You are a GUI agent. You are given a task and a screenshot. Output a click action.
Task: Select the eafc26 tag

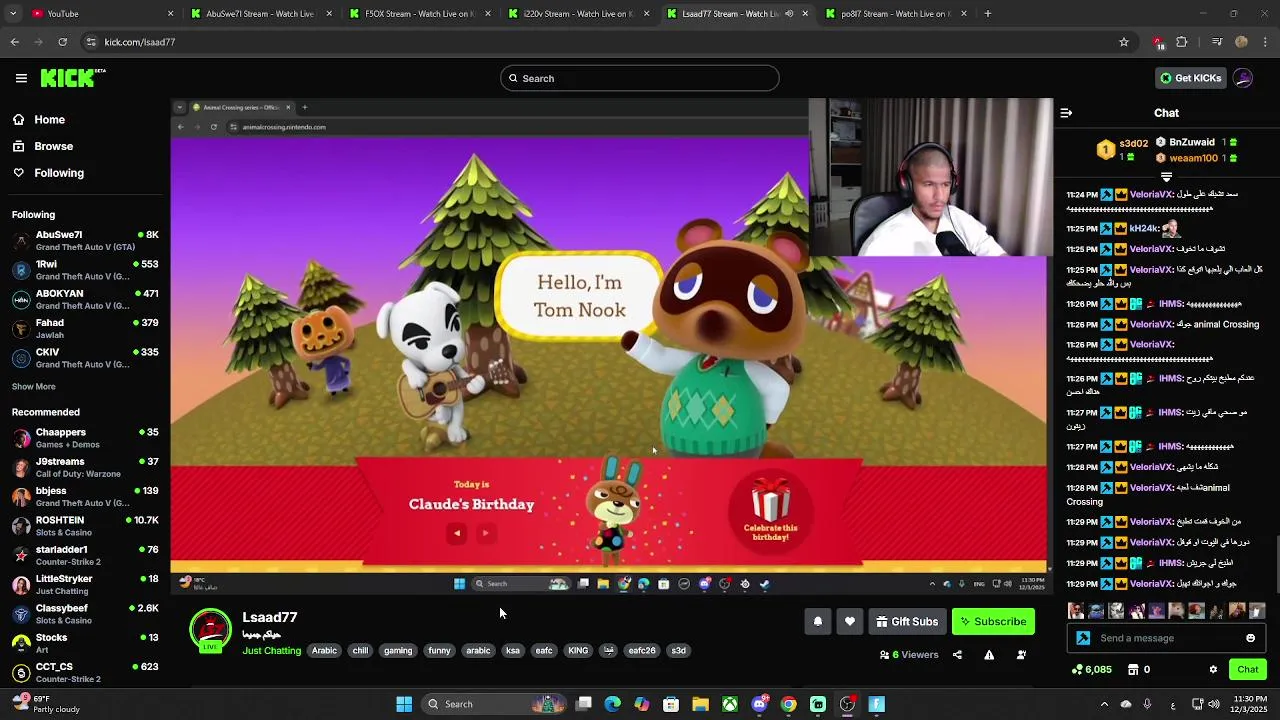642,651
